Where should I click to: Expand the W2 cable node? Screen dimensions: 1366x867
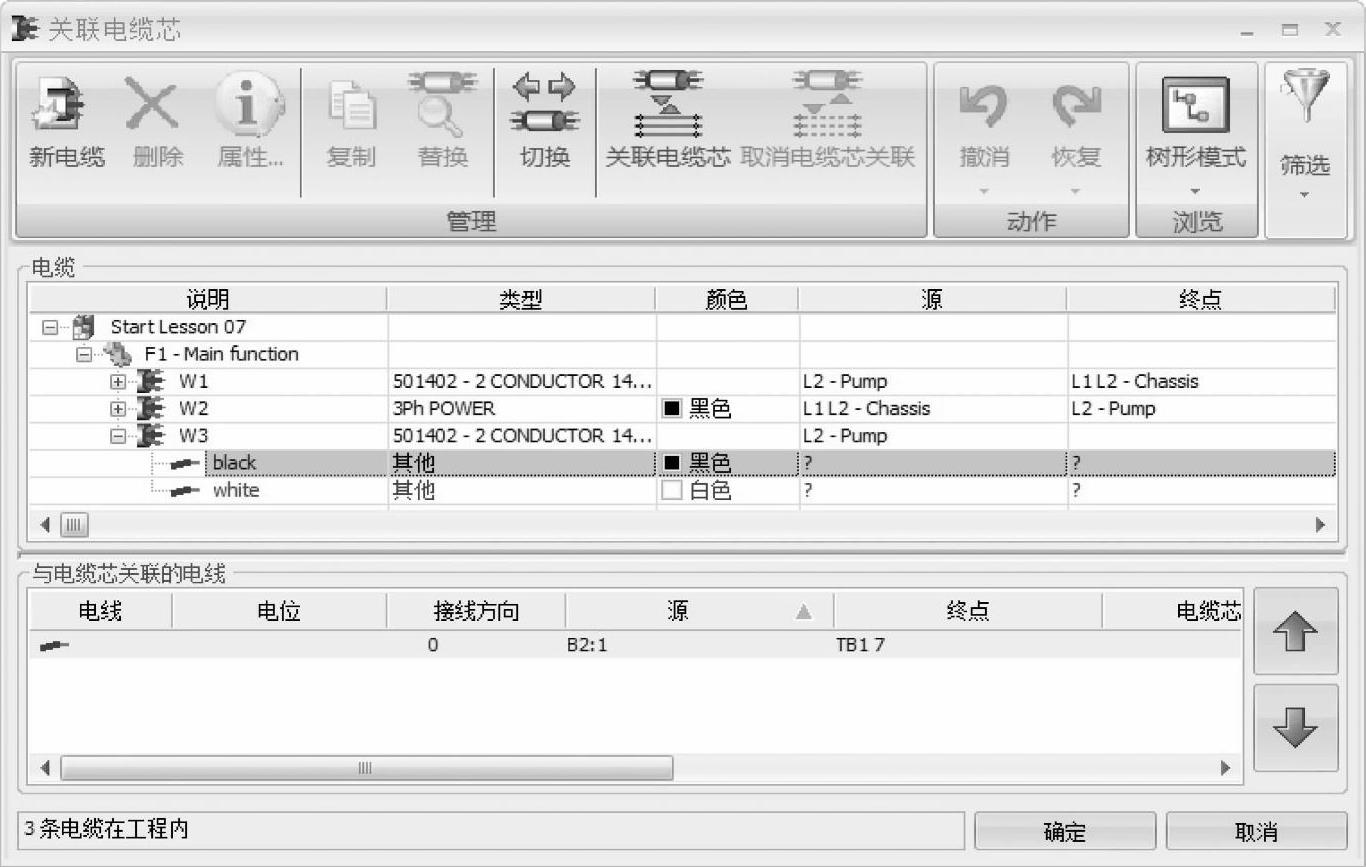click(x=118, y=408)
